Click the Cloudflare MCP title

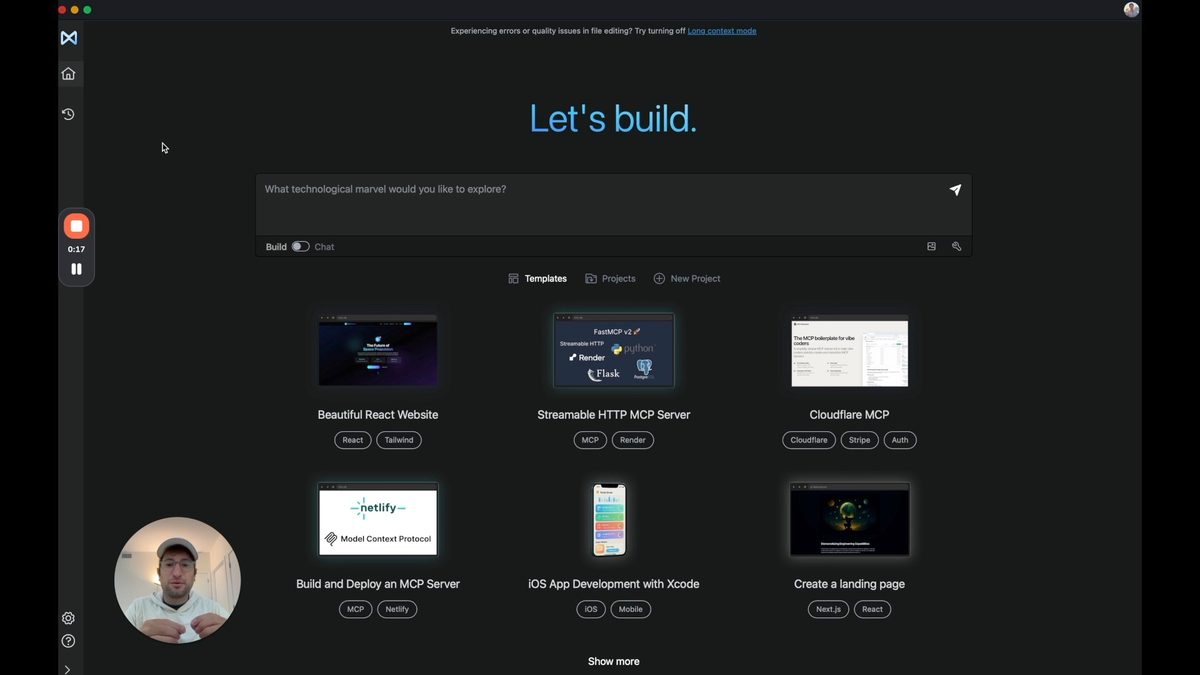(x=850, y=415)
